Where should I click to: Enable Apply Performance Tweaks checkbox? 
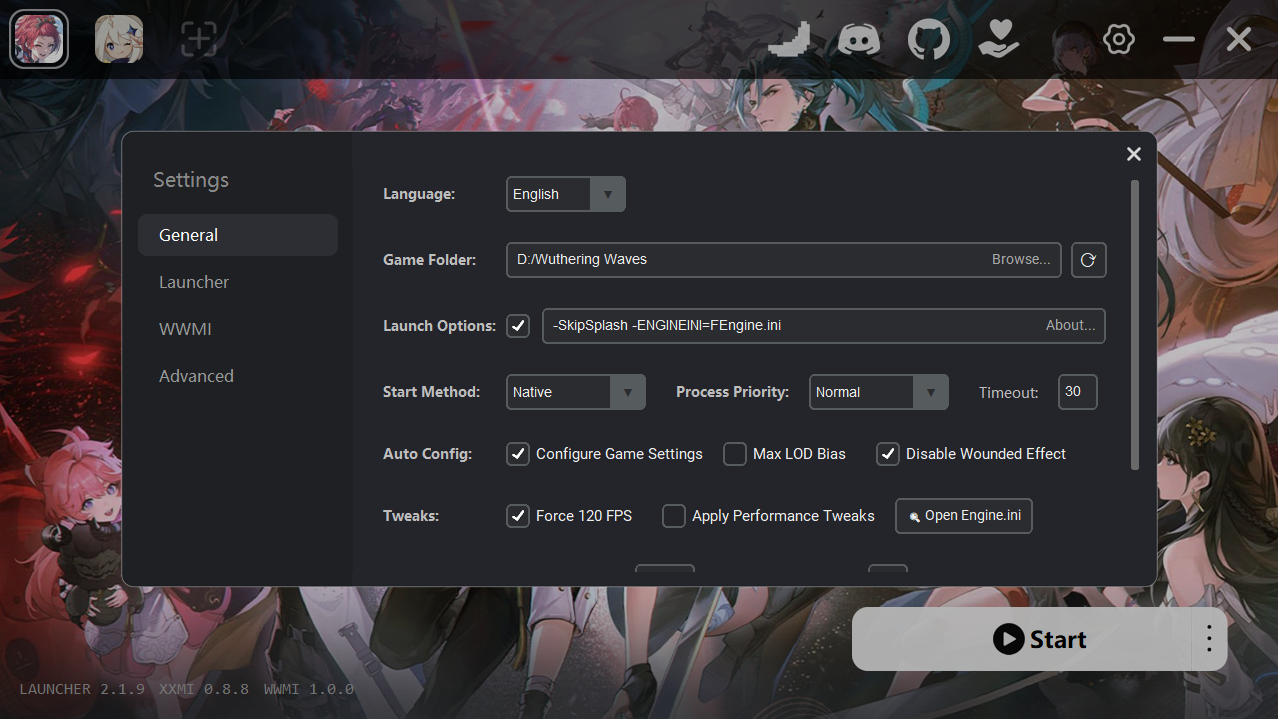coord(674,516)
